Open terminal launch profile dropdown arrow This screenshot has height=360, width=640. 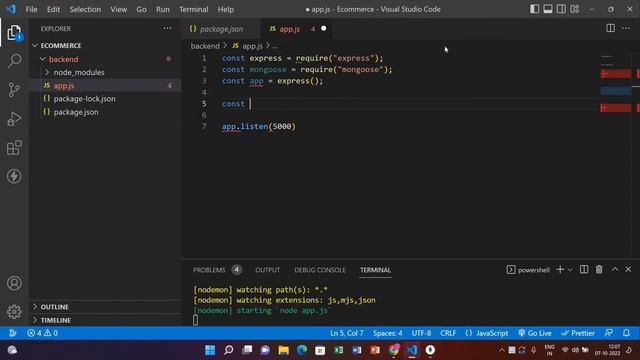(x=570, y=270)
